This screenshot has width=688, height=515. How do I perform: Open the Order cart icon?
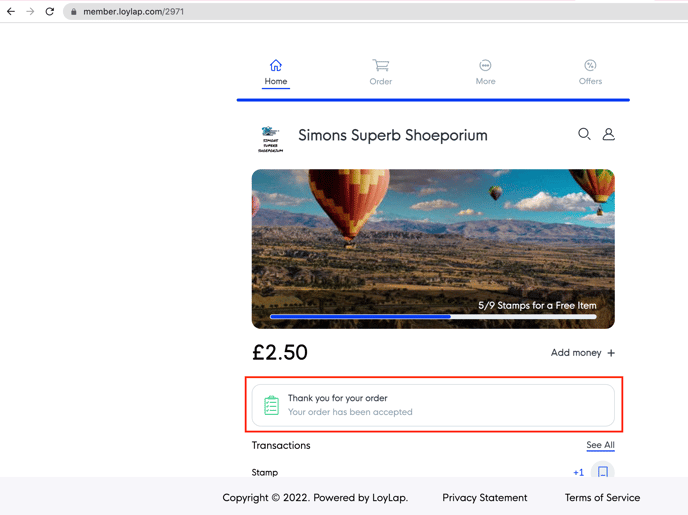click(381, 65)
